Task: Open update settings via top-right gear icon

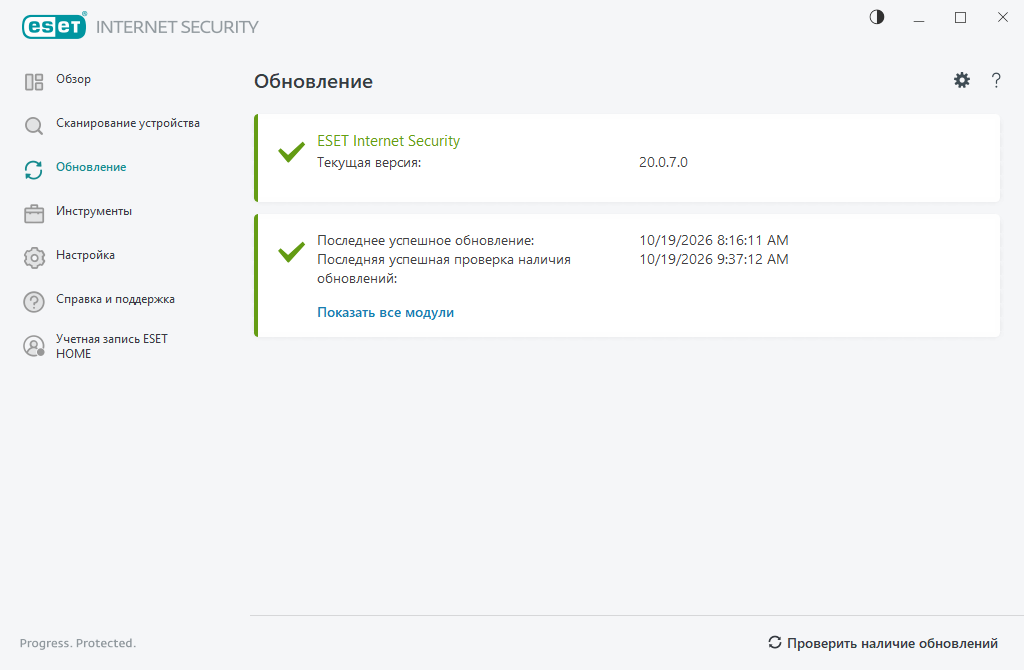Action: pyautogui.click(x=961, y=80)
